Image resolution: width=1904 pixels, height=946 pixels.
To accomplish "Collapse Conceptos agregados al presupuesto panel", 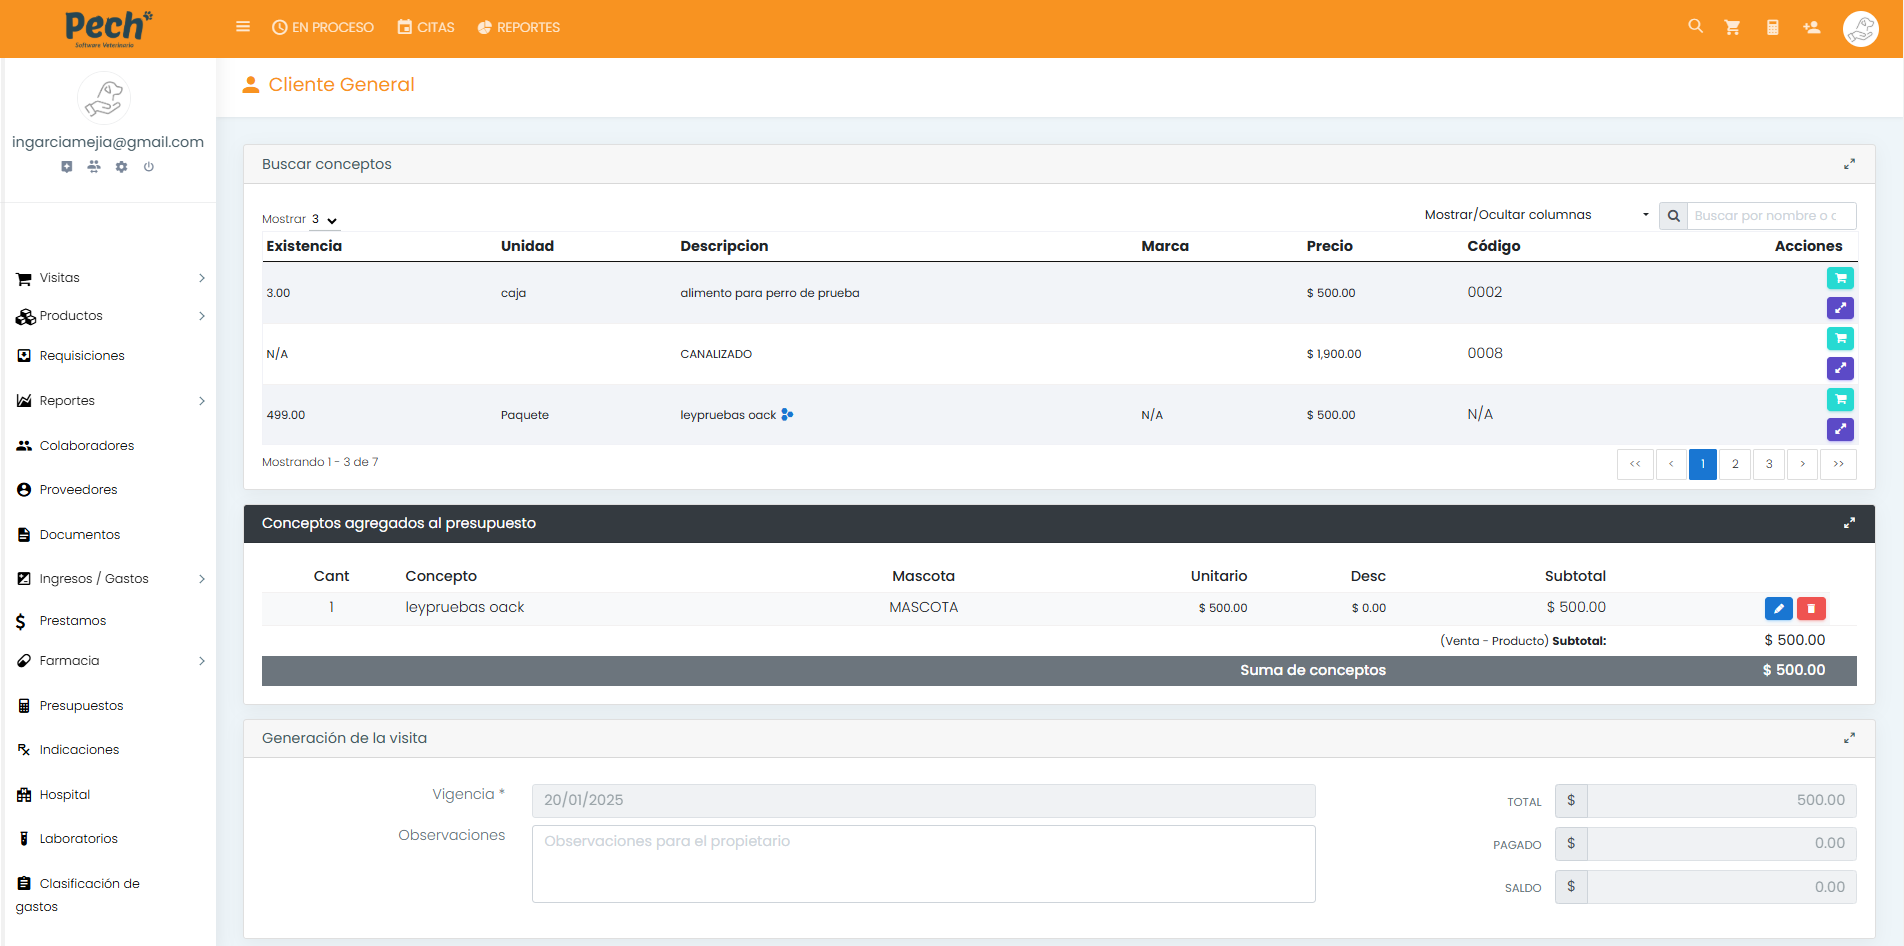I will (x=1849, y=523).
